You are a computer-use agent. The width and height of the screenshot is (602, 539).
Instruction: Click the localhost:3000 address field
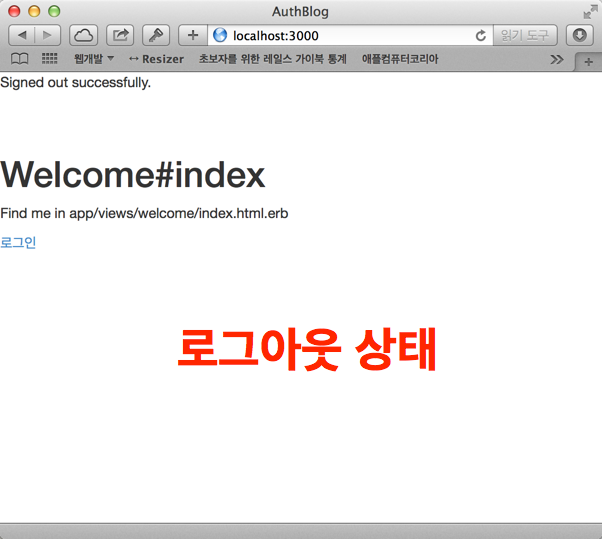coord(340,35)
